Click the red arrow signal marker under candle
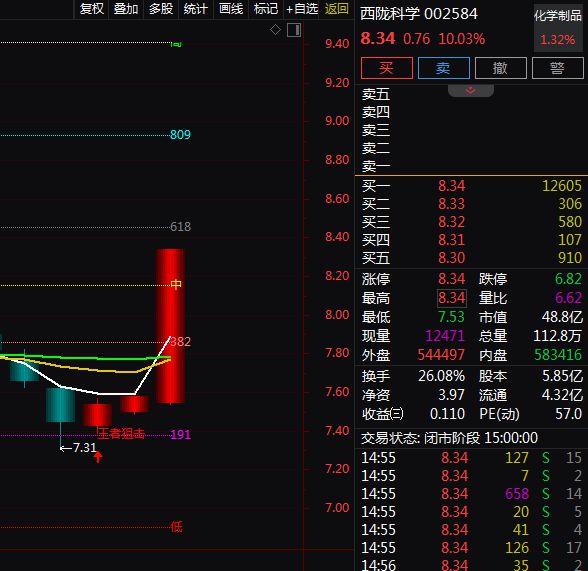The width and height of the screenshot is (588, 571). click(x=98, y=457)
